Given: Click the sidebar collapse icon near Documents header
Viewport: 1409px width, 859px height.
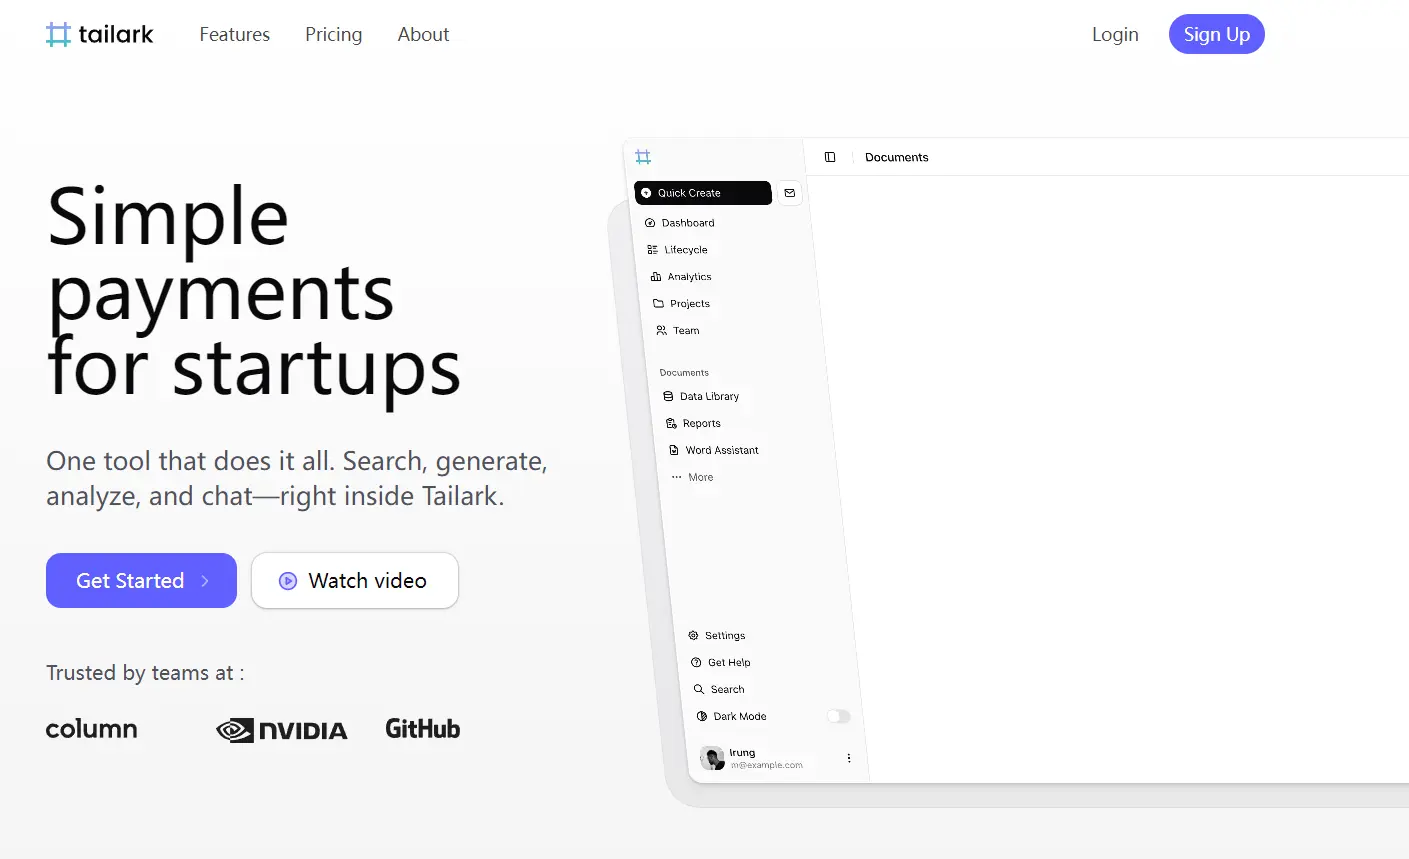Looking at the screenshot, I should tap(830, 157).
